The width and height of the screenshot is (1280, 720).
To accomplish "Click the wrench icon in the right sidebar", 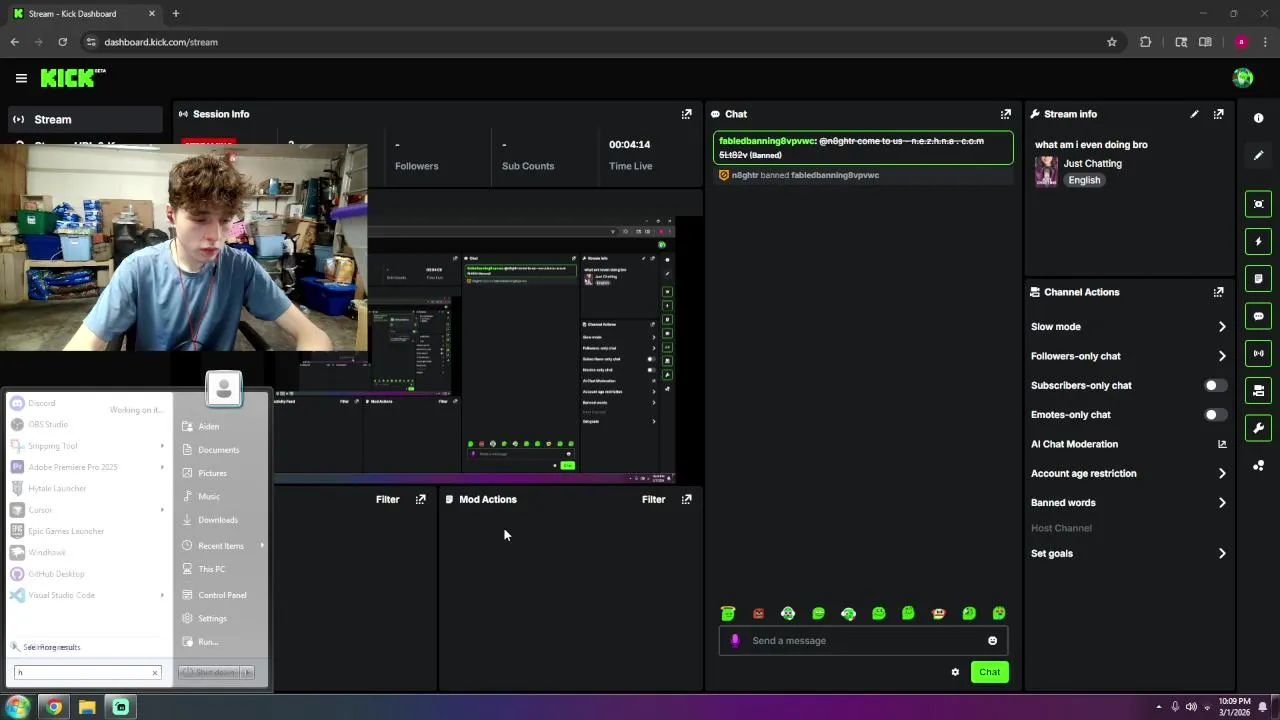I will click(x=1258, y=428).
